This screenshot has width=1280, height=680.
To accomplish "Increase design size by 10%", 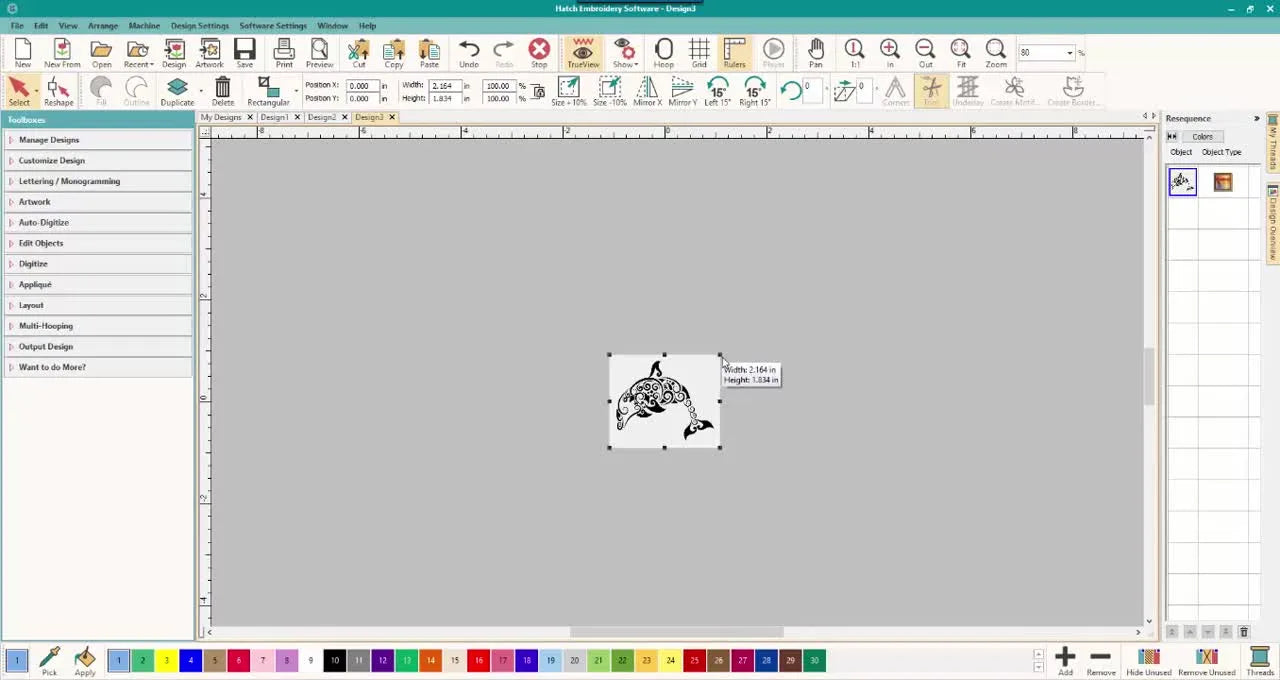I will point(569,91).
